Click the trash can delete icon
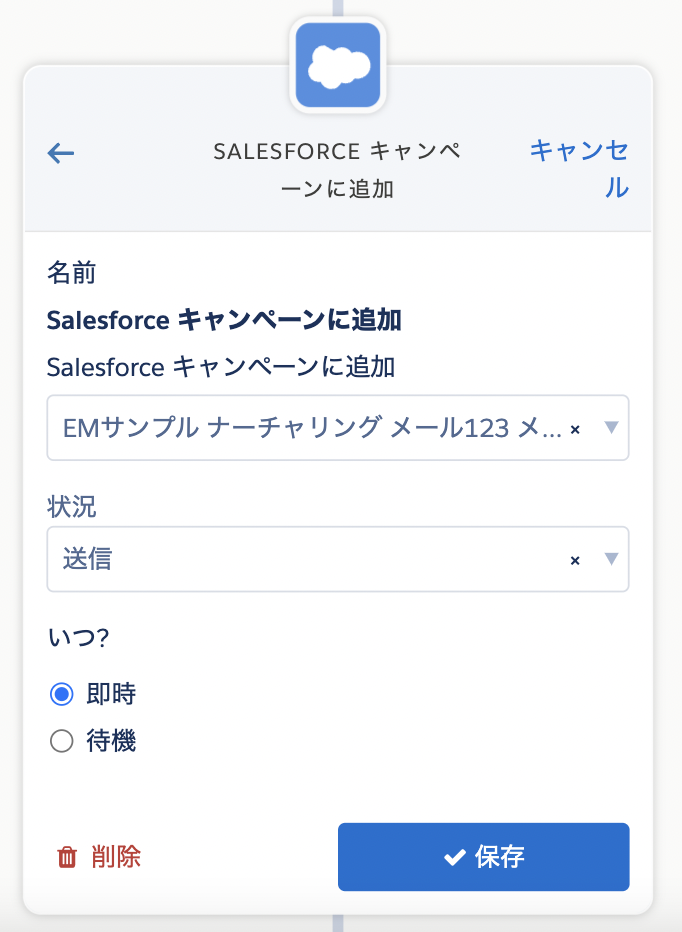Viewport: 682px width, 932px height. pos(67,857)
